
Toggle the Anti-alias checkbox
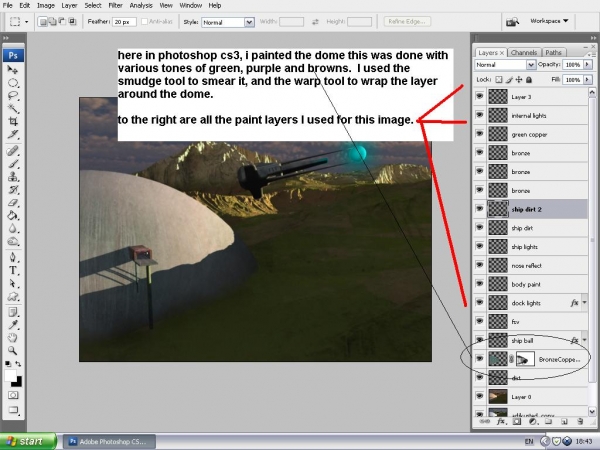click(144, 22)
